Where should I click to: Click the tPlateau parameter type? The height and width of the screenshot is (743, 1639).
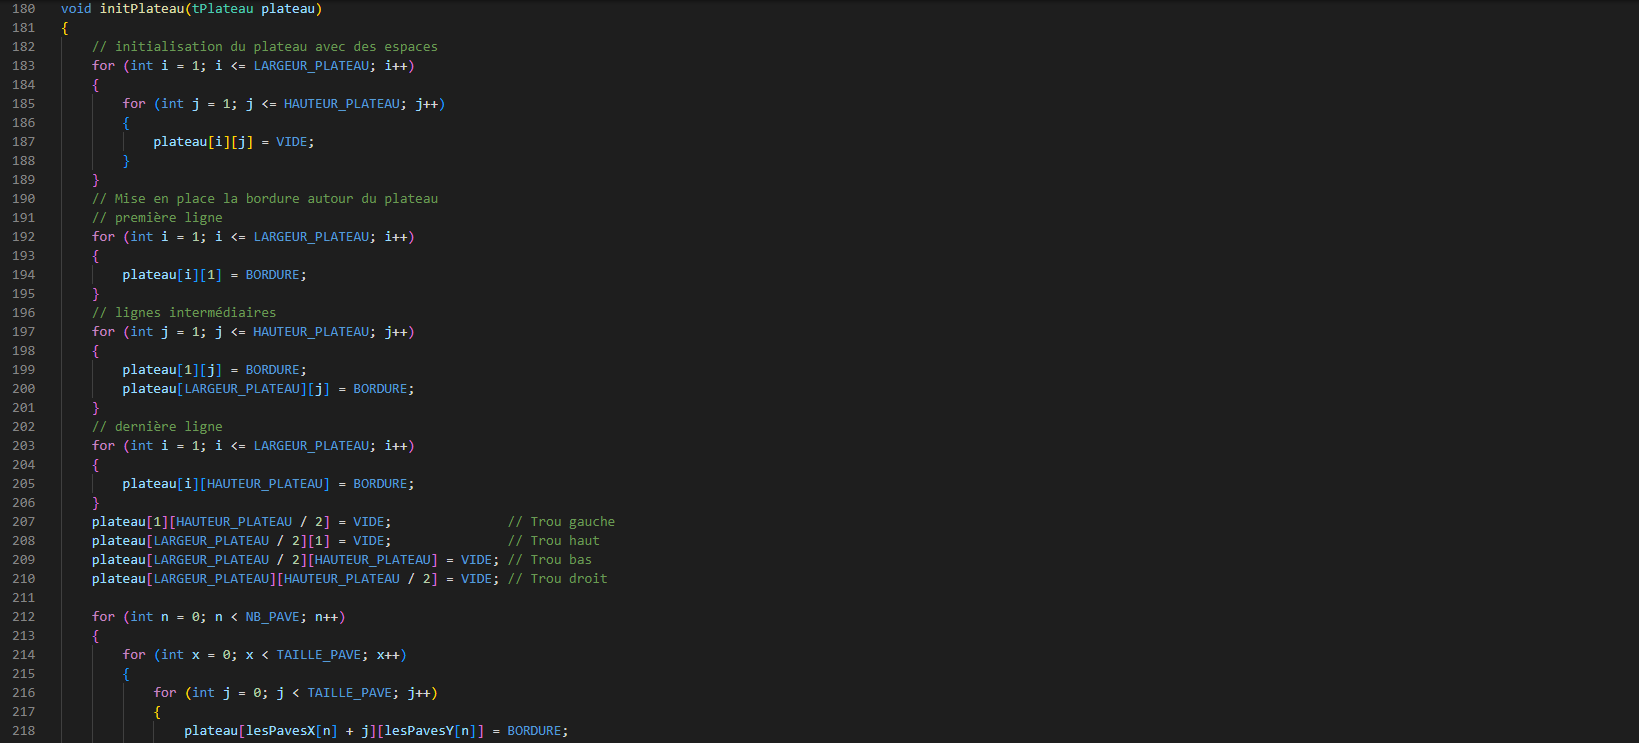point(222,9)
